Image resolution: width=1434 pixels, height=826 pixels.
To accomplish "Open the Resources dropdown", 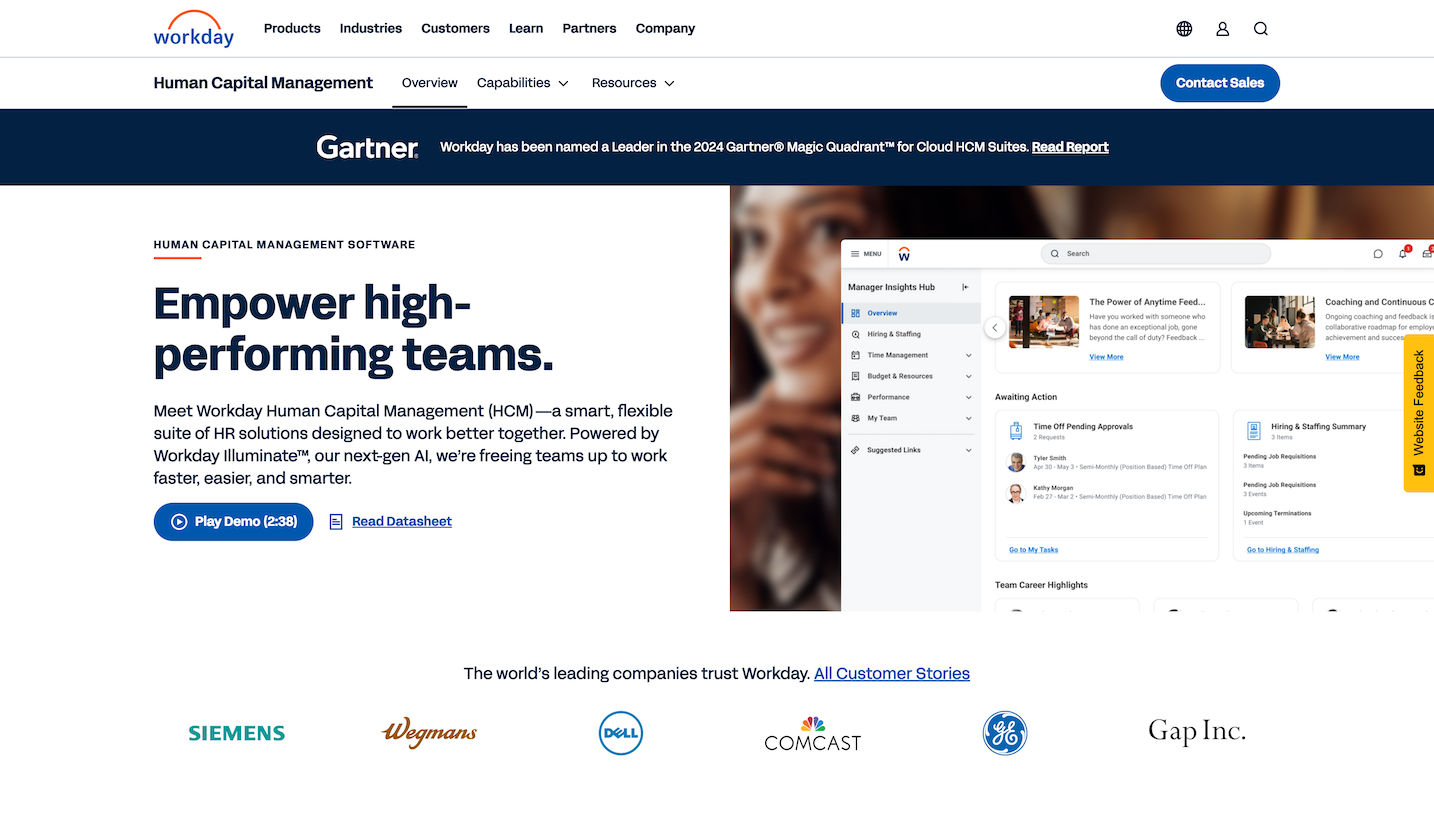I will [633, 83].
